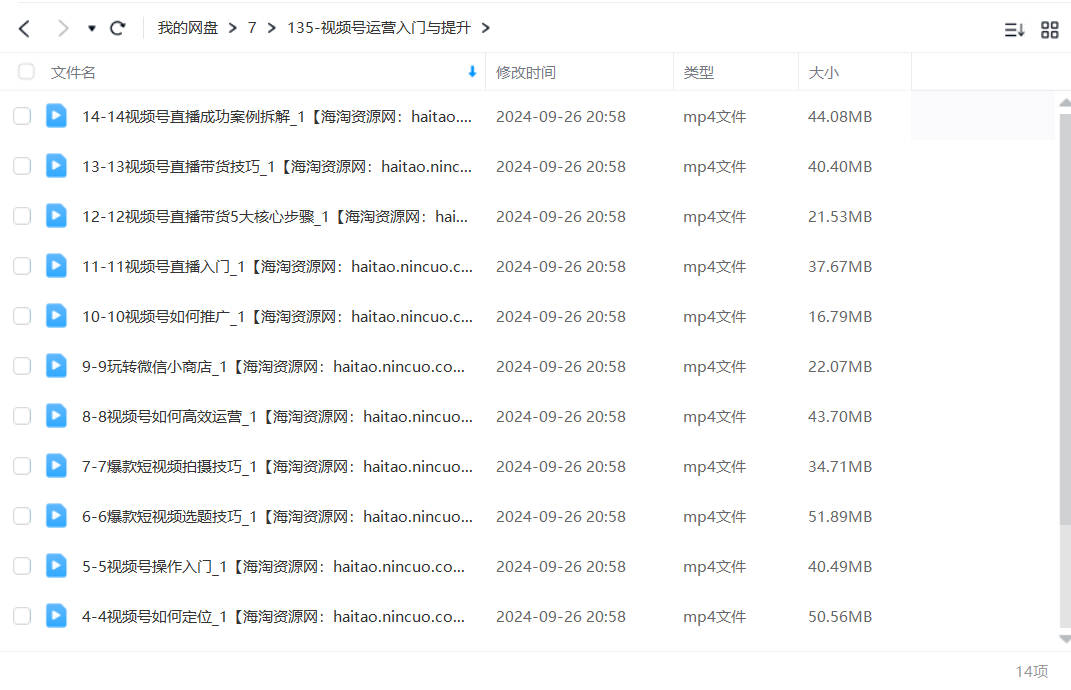The height and width of the screenshot is (690, 1071).
Task: Check the box for 6-6爆款短视频选题技巧
Action: (x=23, y=516)
